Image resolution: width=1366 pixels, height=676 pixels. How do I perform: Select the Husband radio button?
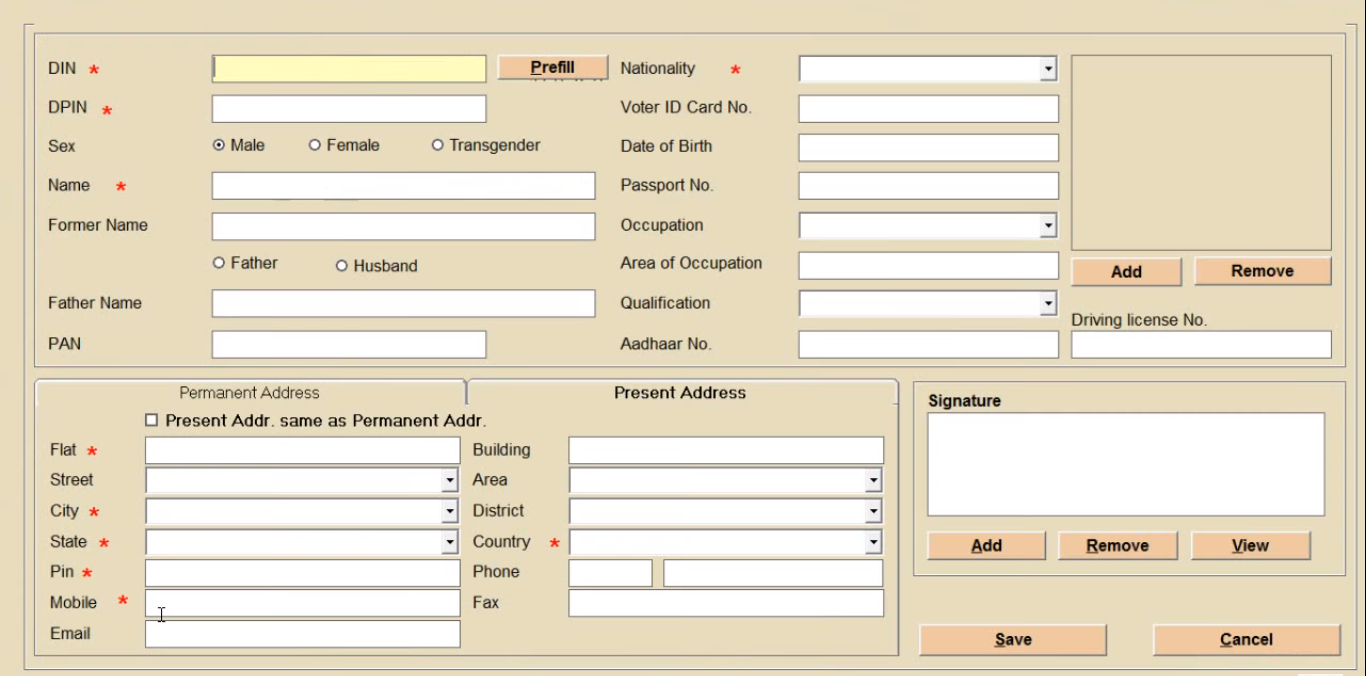(x=342, y=266)
